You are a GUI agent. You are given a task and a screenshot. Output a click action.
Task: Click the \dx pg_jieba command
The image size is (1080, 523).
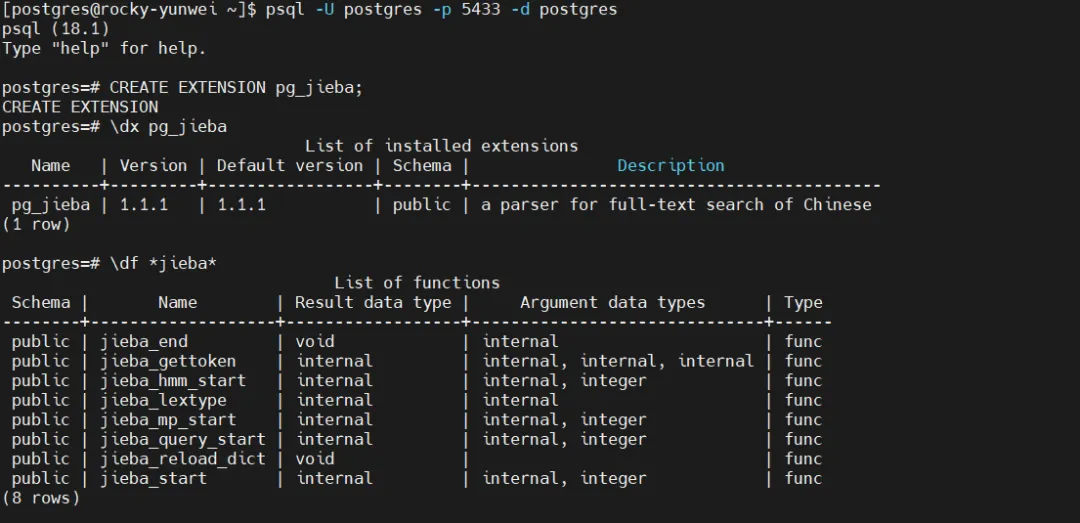click(x=168, y=127)
